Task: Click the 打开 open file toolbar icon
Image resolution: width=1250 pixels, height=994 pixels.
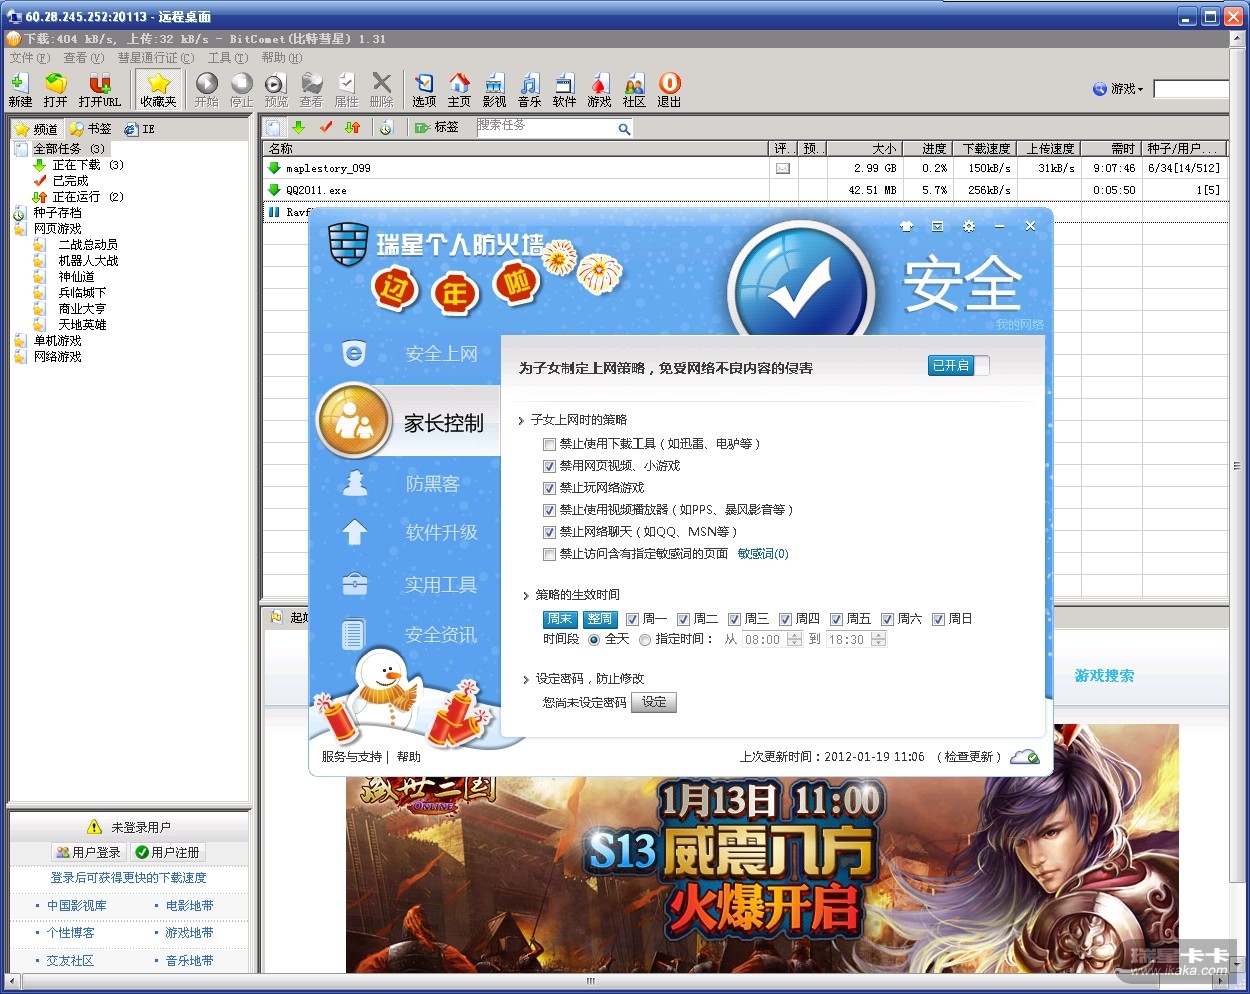Action: pos(56,89)
